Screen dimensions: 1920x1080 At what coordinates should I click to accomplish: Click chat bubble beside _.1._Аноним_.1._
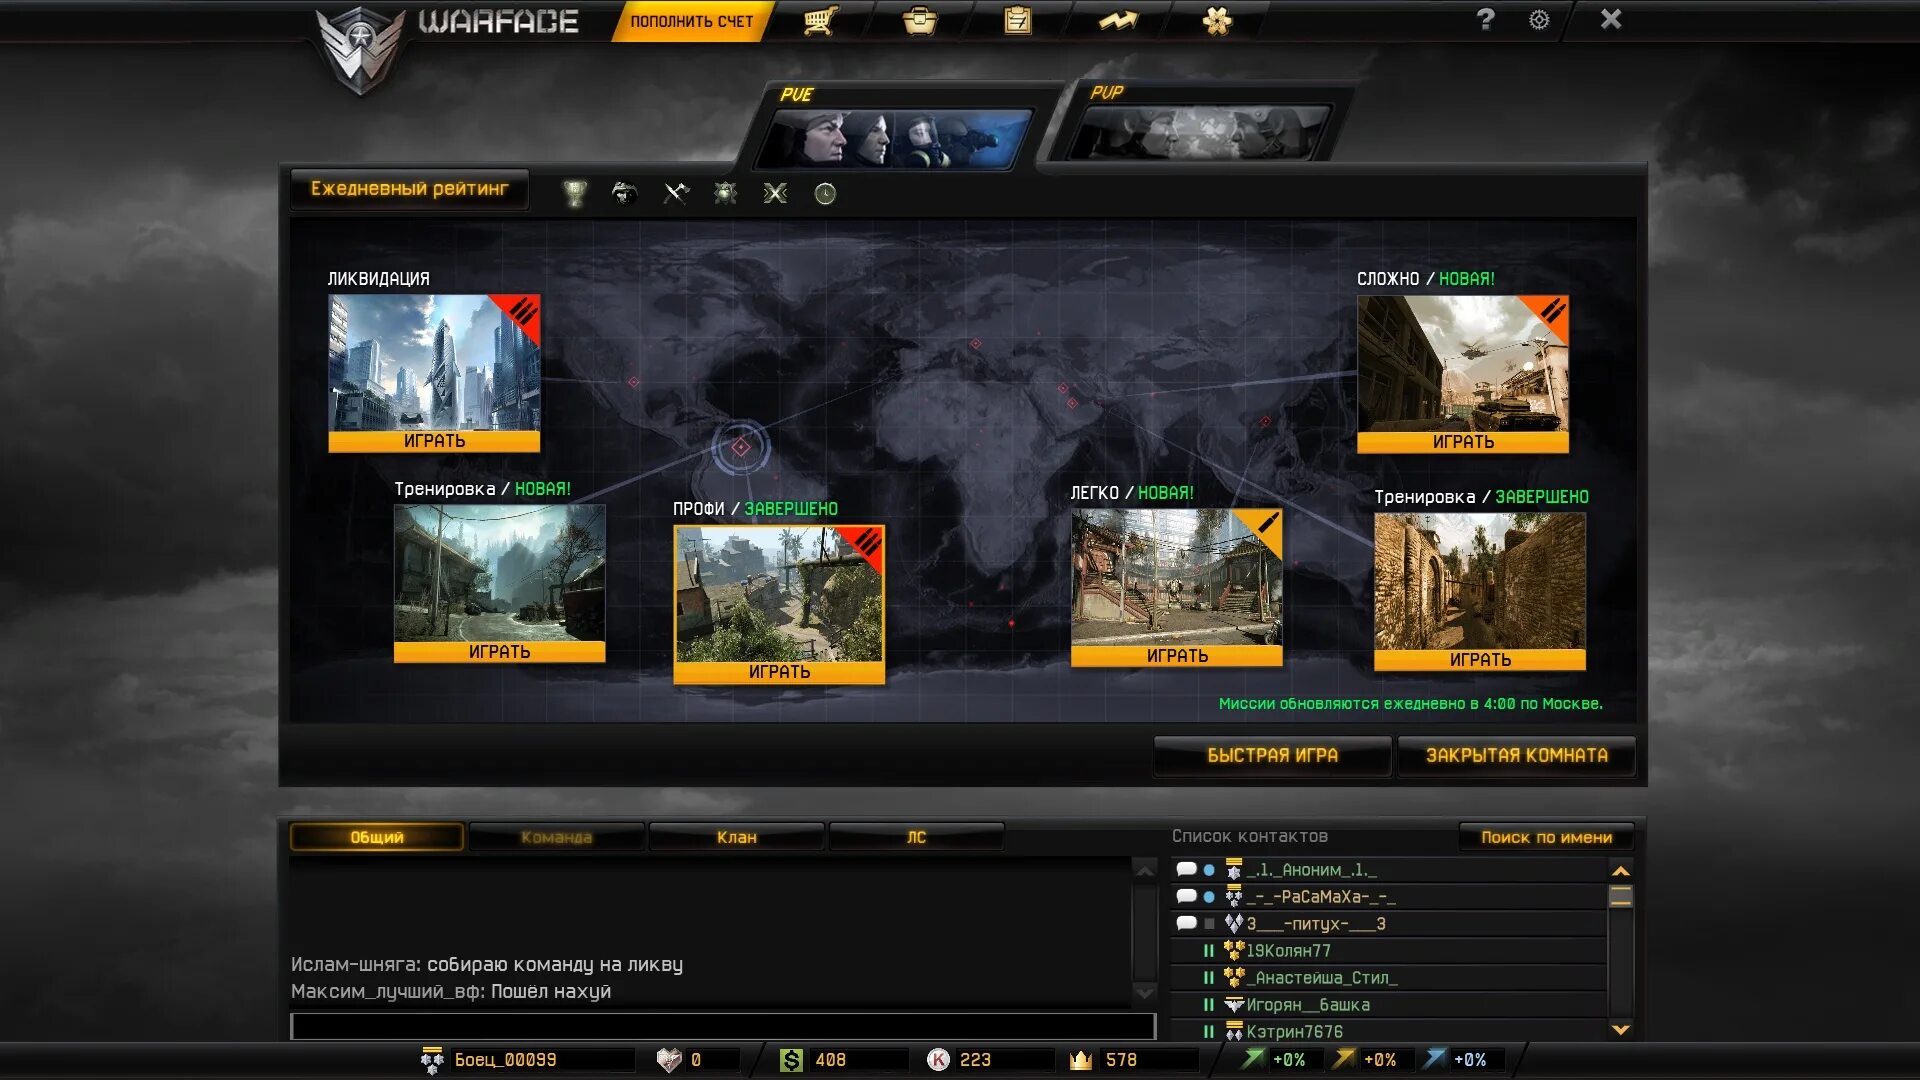(1186, 870)
